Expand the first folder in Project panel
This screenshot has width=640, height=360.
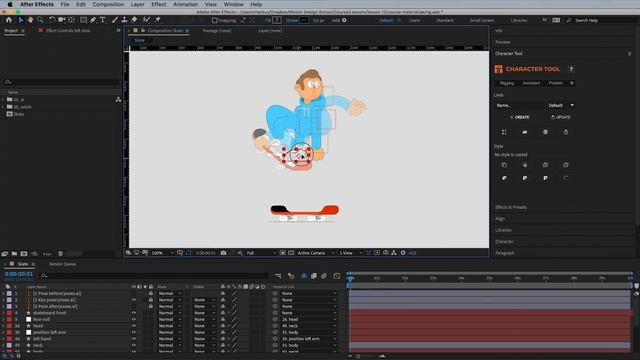tap(3, 99)
